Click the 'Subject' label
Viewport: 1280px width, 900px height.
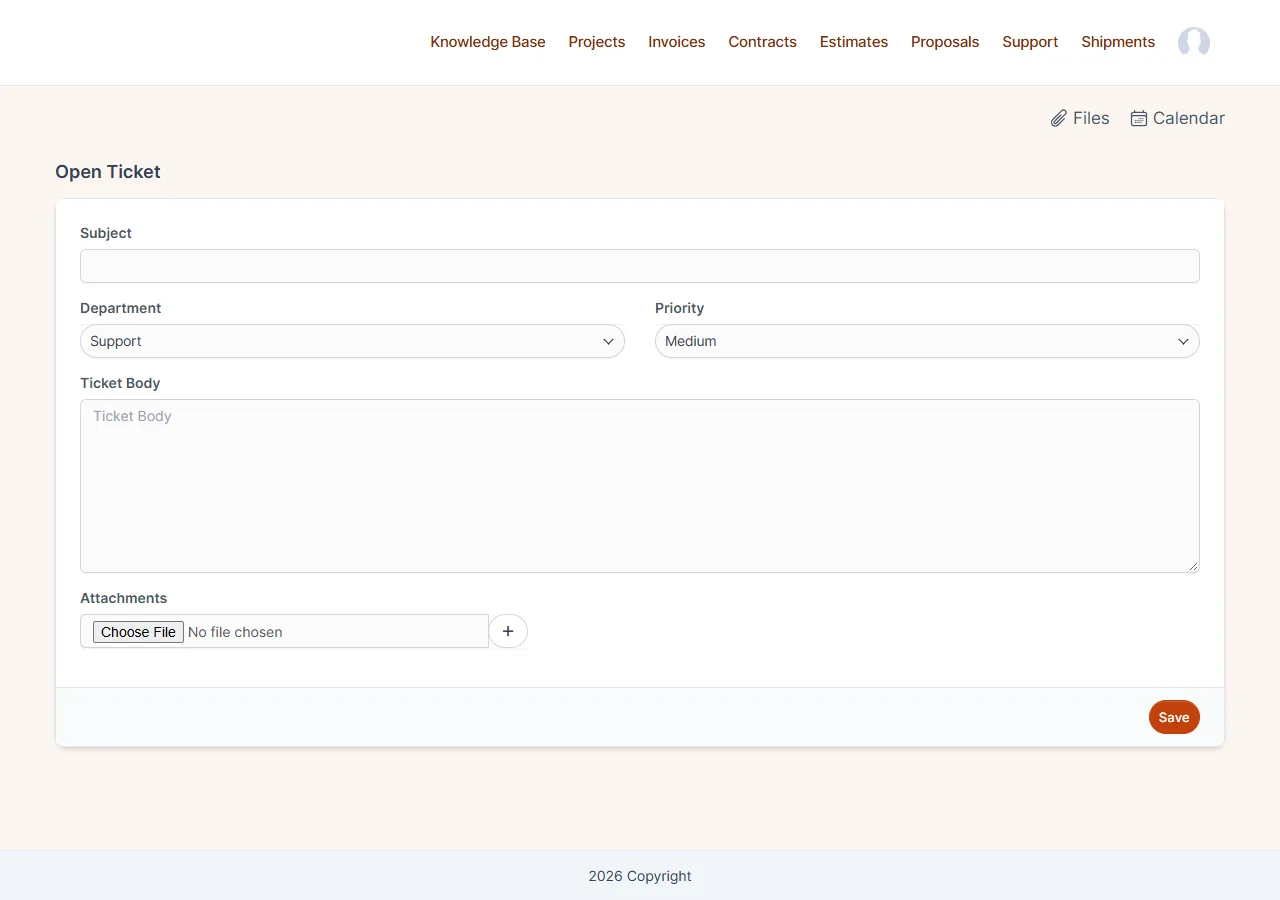click(106, 233)
